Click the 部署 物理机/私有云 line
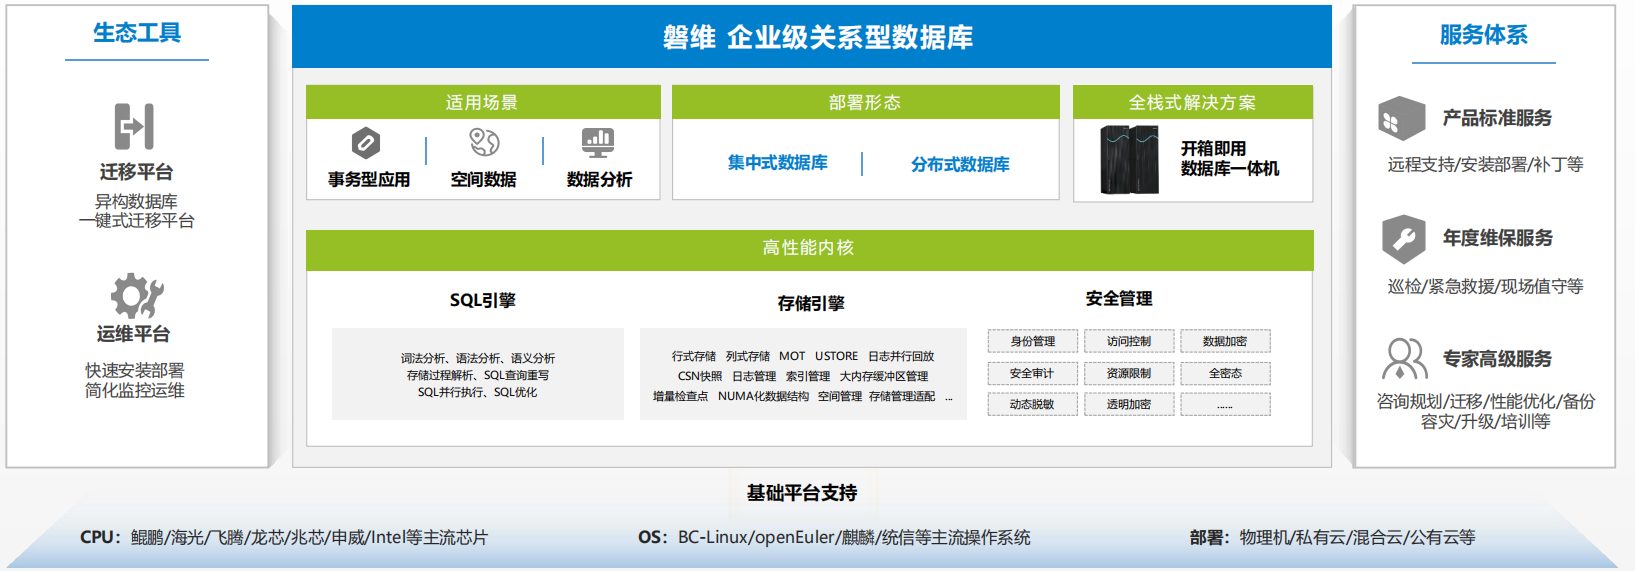Screen dimensions: 1635x571 pos(1332,537)
